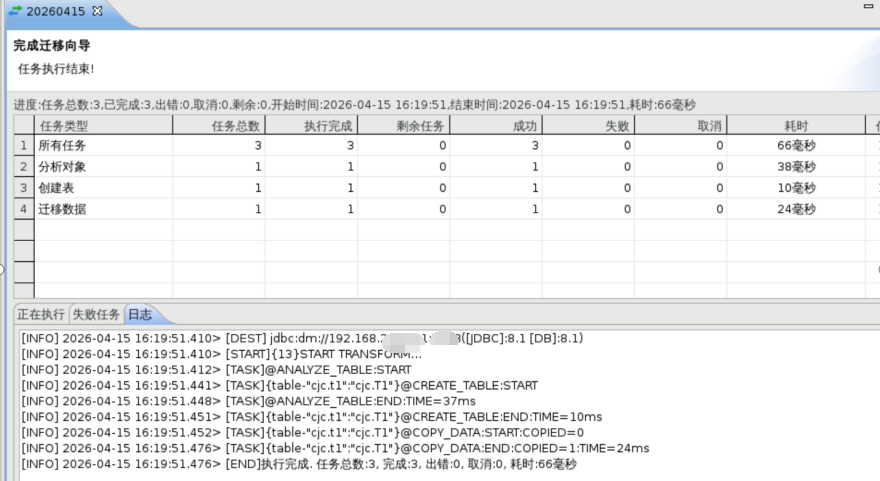Click the 失败 column header
The height and width of the screenshot is (481, 880).
(x=588, y=126)
